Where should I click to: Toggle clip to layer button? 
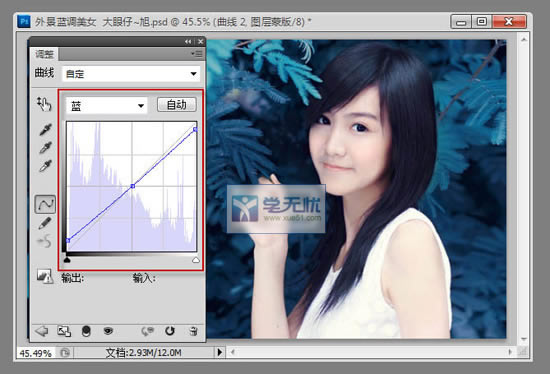coord(86,331)
